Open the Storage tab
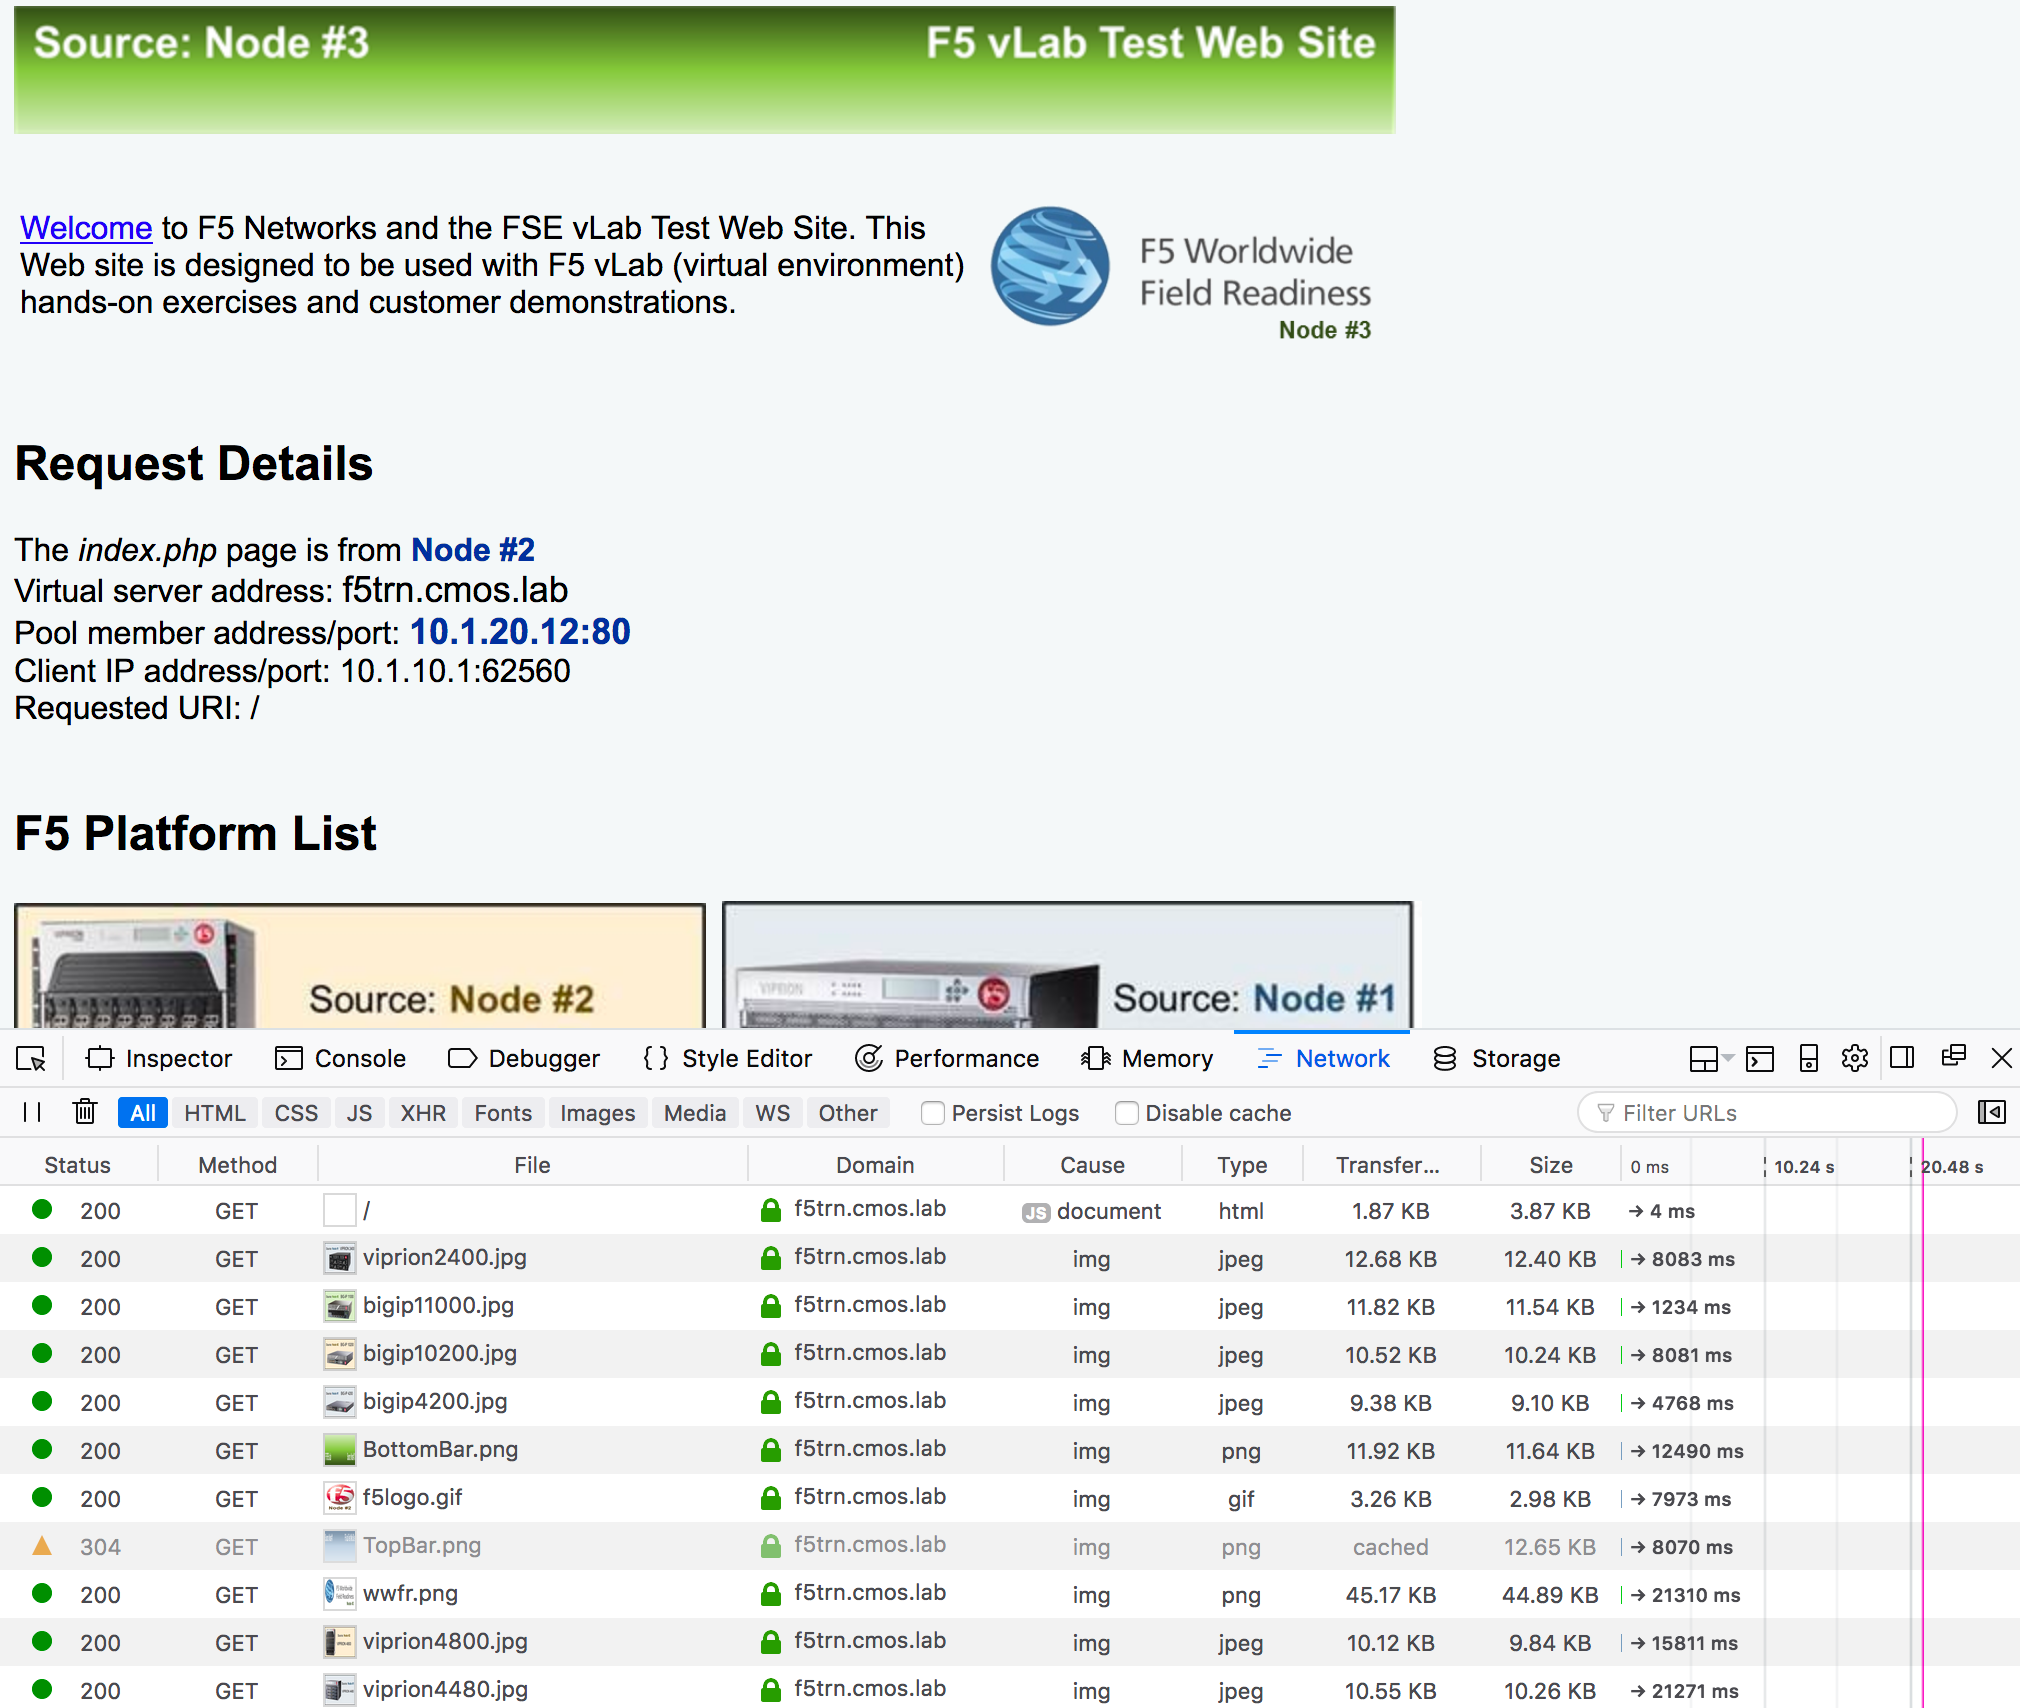Viewport: 2020px width, 1708px height. (x=1496, y=1059)
